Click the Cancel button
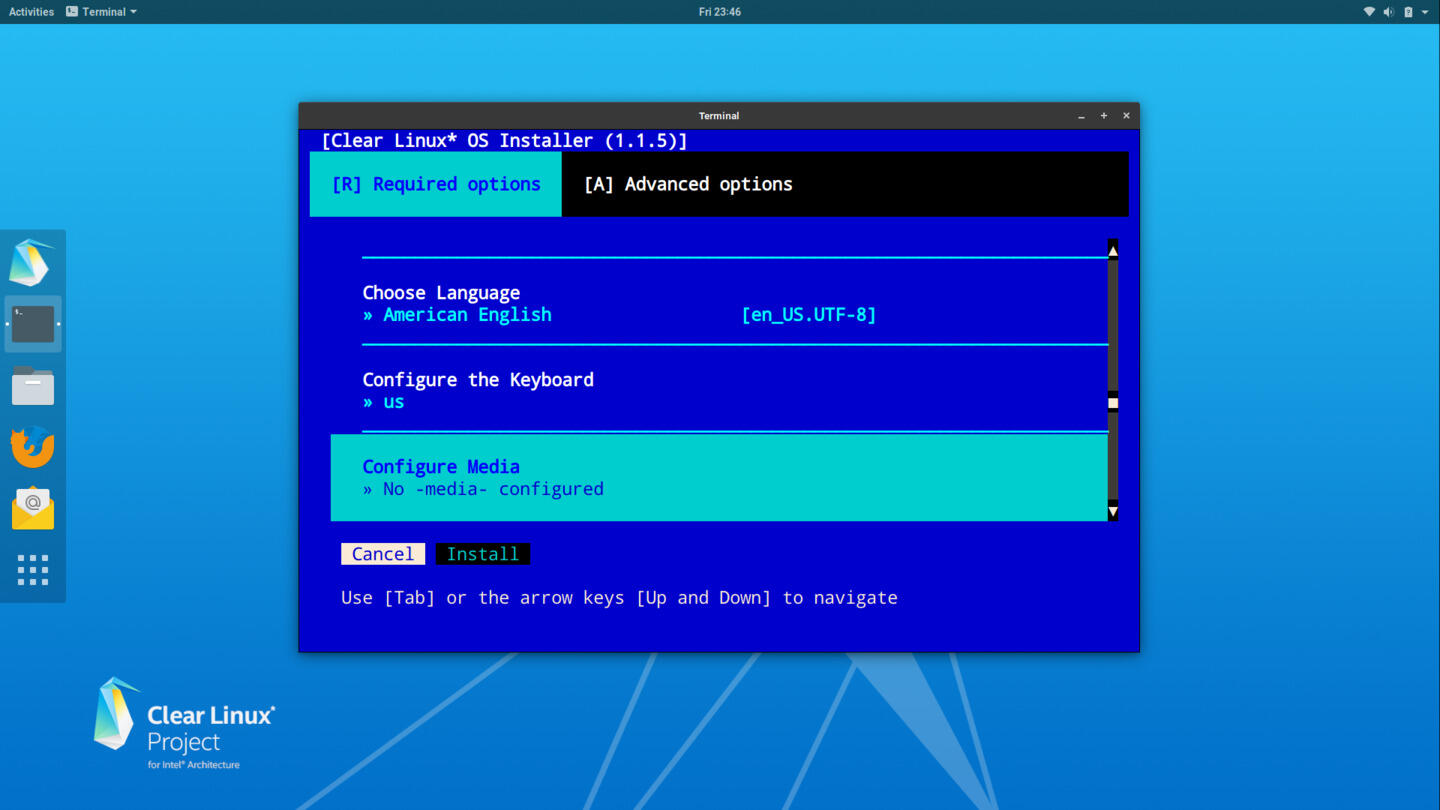 tap(383, 554)
